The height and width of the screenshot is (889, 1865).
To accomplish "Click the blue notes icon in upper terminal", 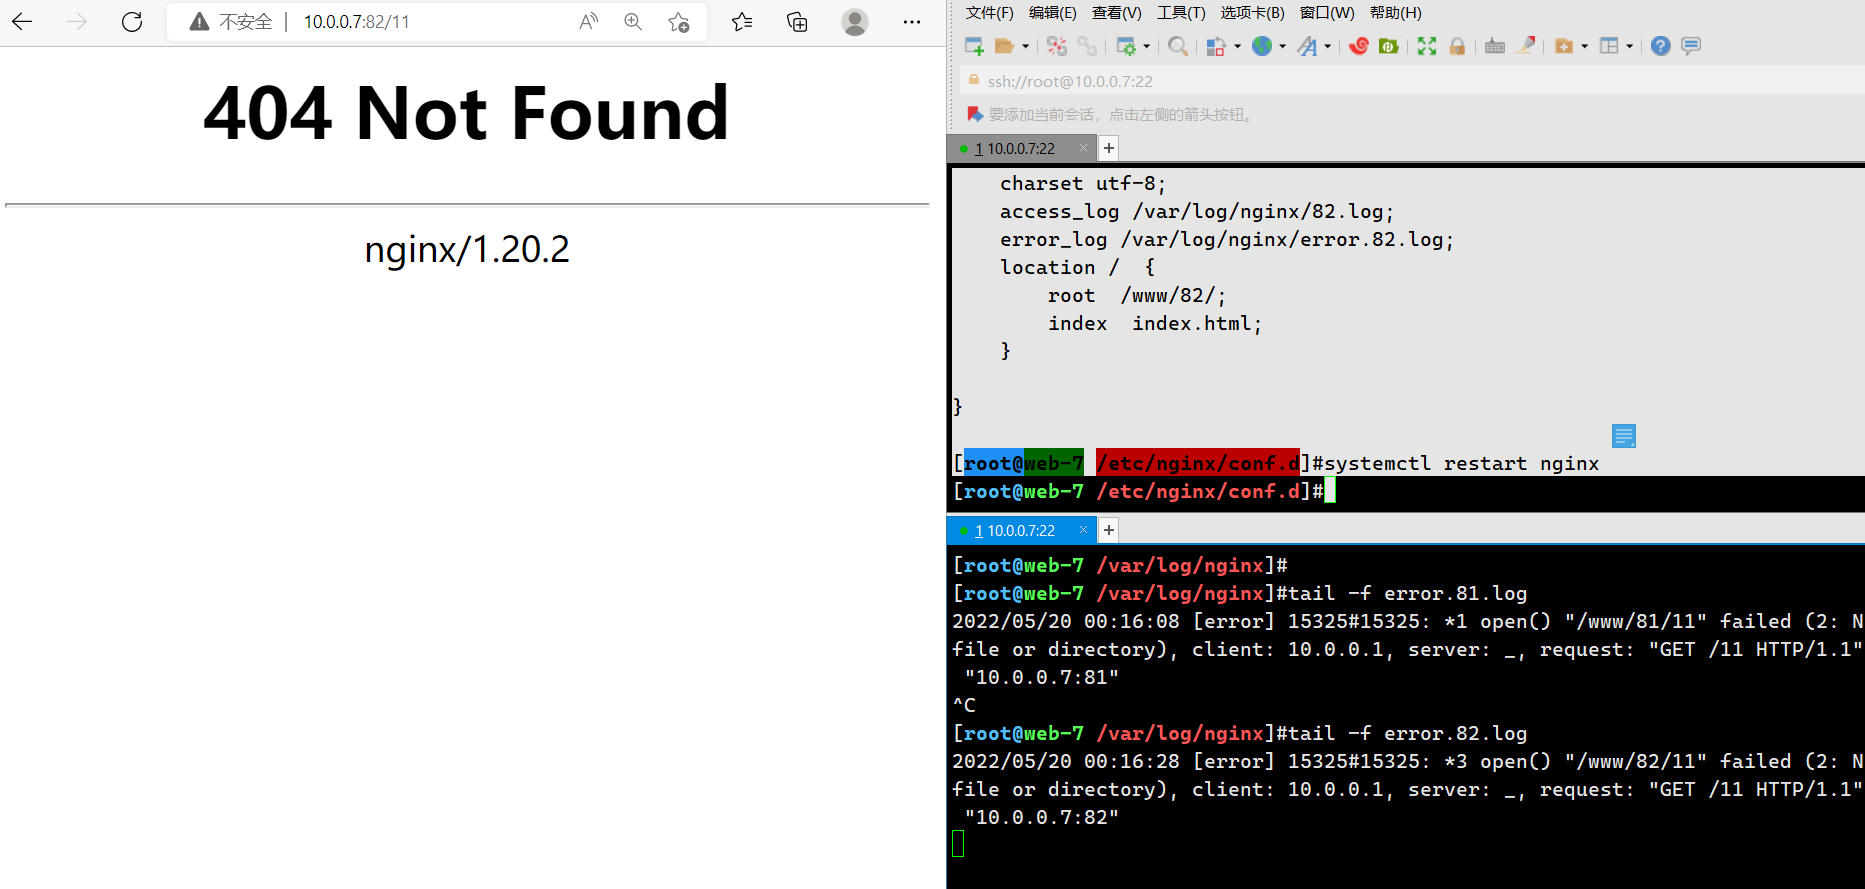I will click(x=1624, y=436).
